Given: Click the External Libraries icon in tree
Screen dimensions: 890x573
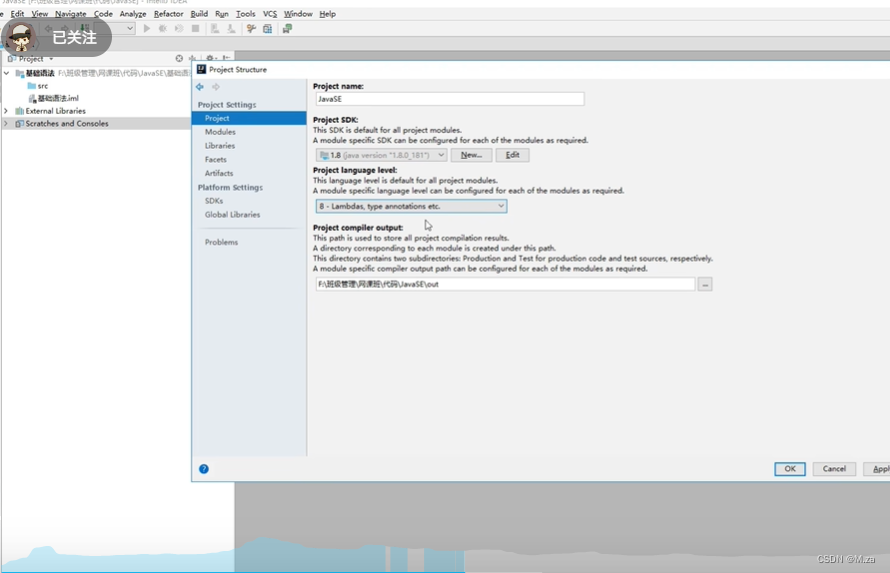Looking at the screenshot, I should (19, 111).
